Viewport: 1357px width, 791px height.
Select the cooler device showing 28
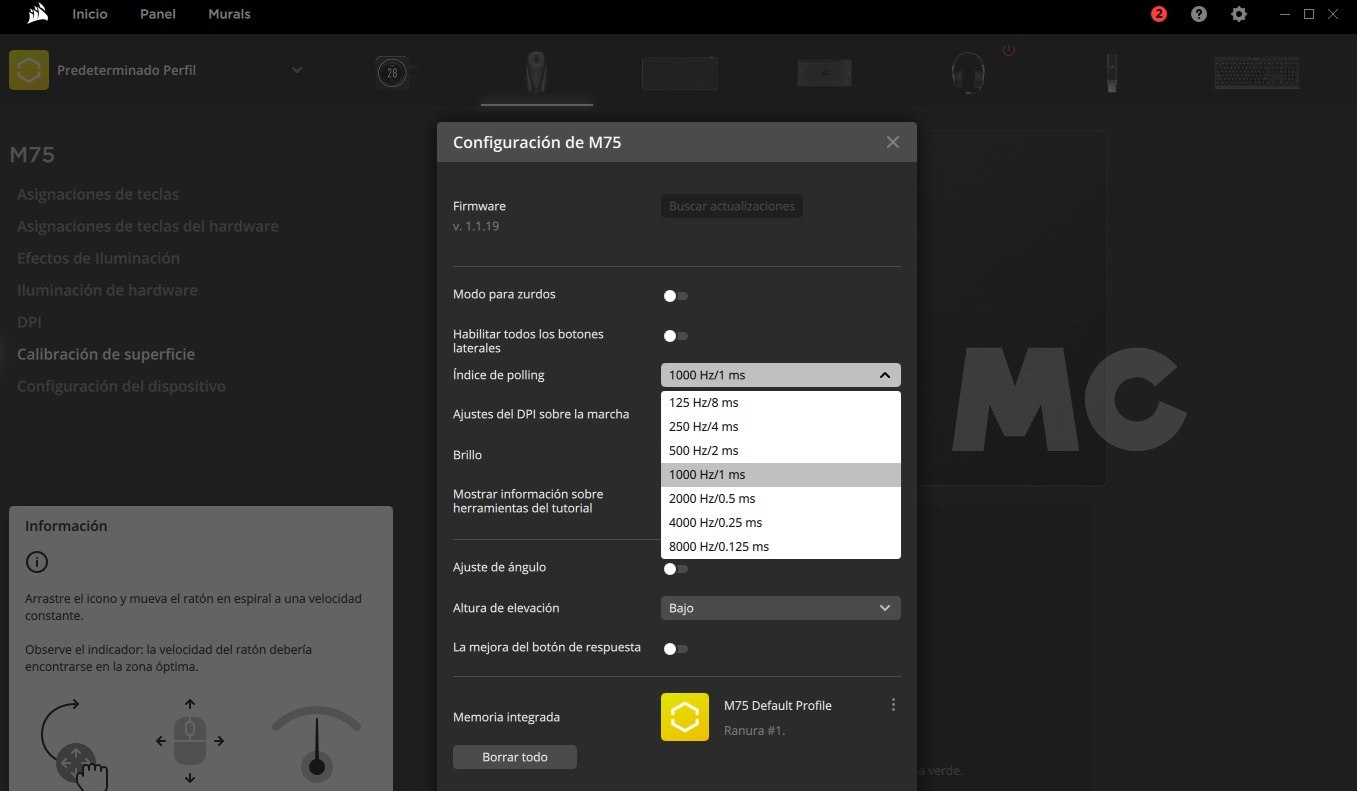point(392,73)
